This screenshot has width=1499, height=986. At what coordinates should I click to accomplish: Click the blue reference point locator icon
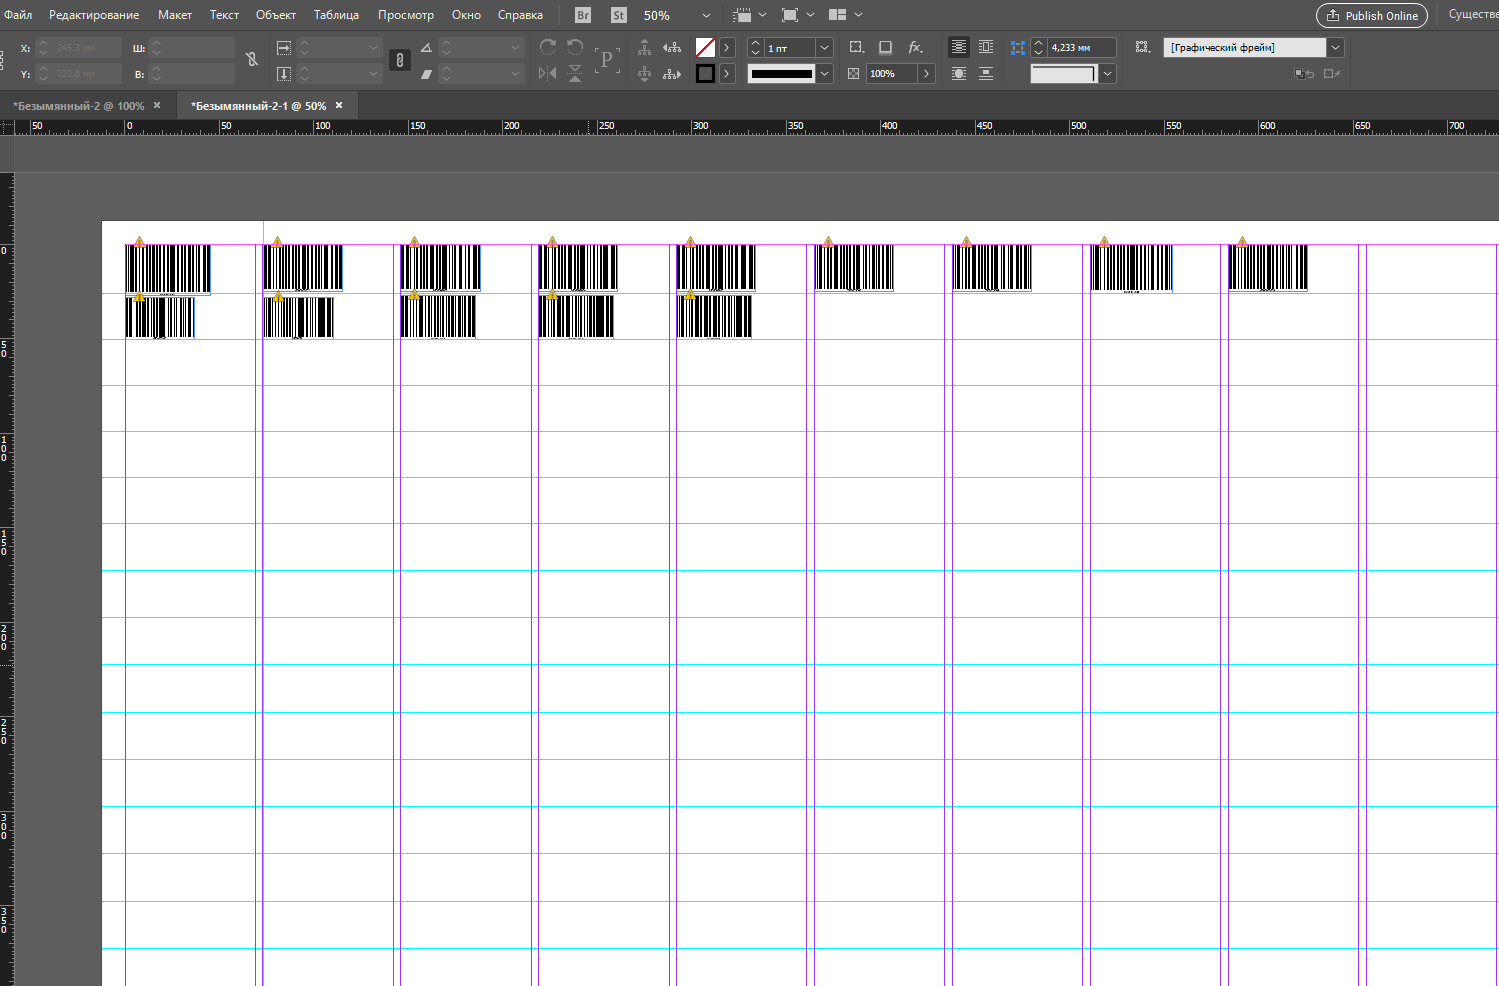click(x=1018, y=47)
